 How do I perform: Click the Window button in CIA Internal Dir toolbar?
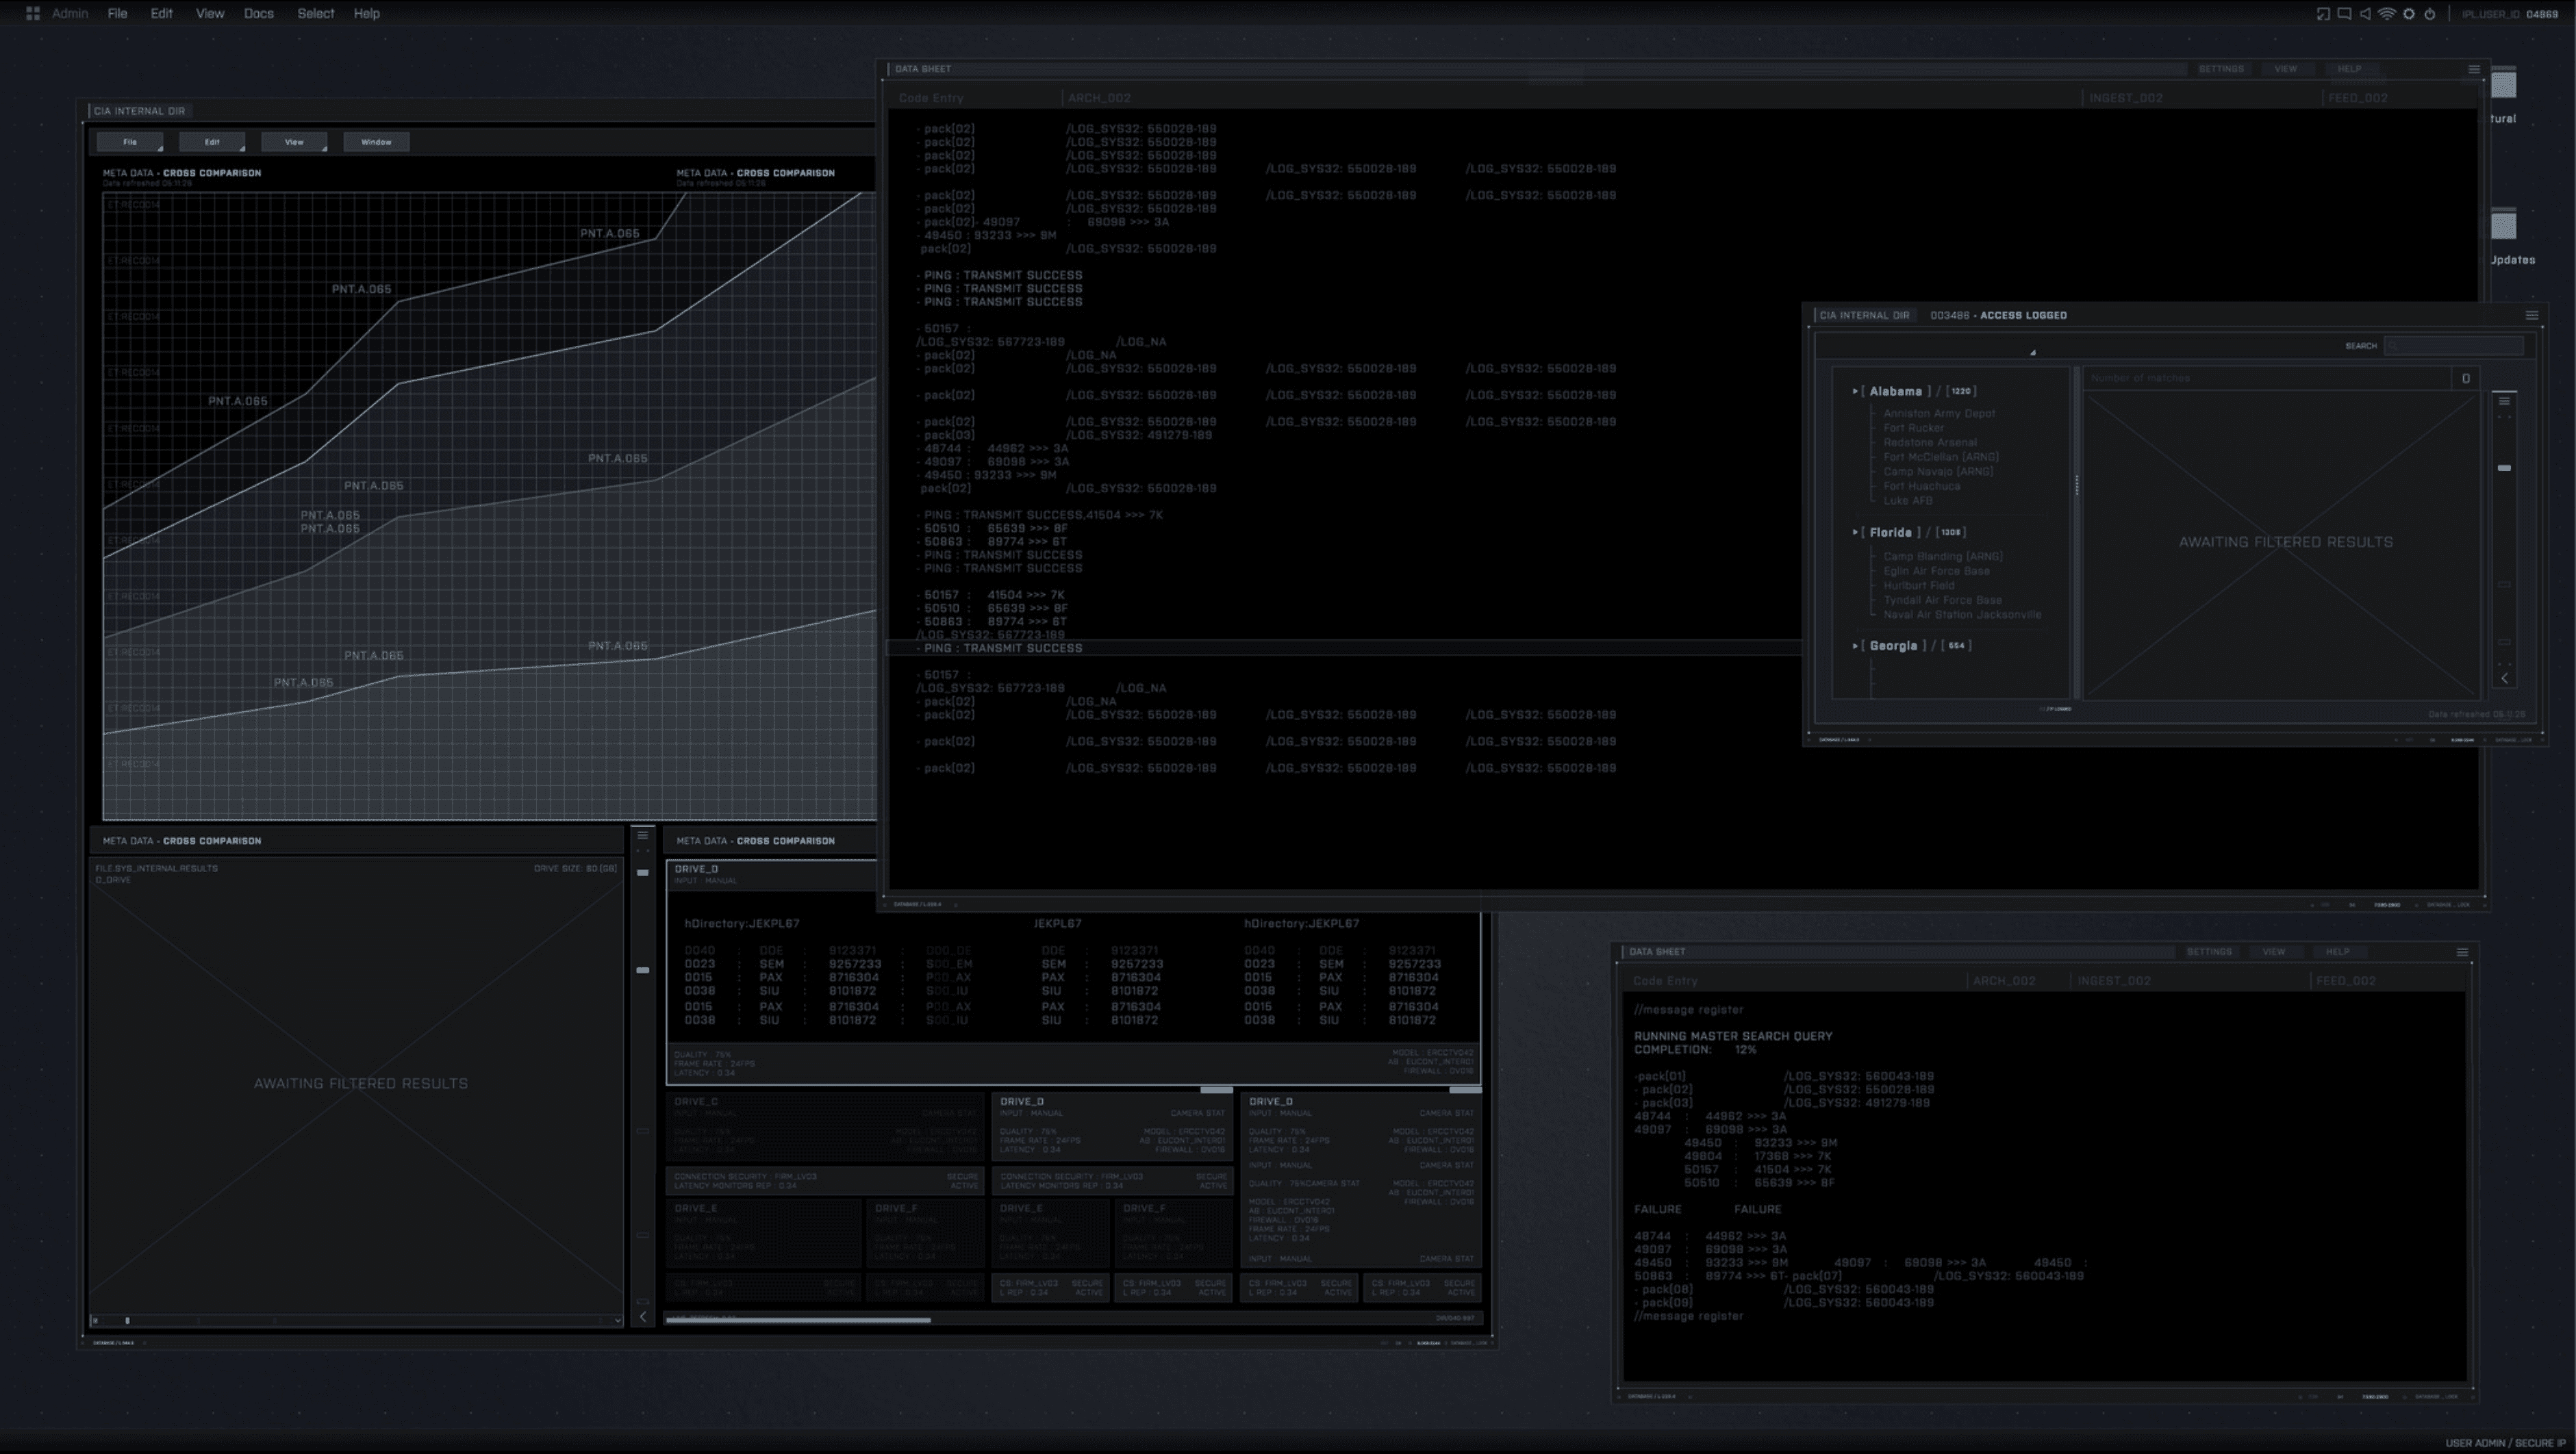click(376, 142)
